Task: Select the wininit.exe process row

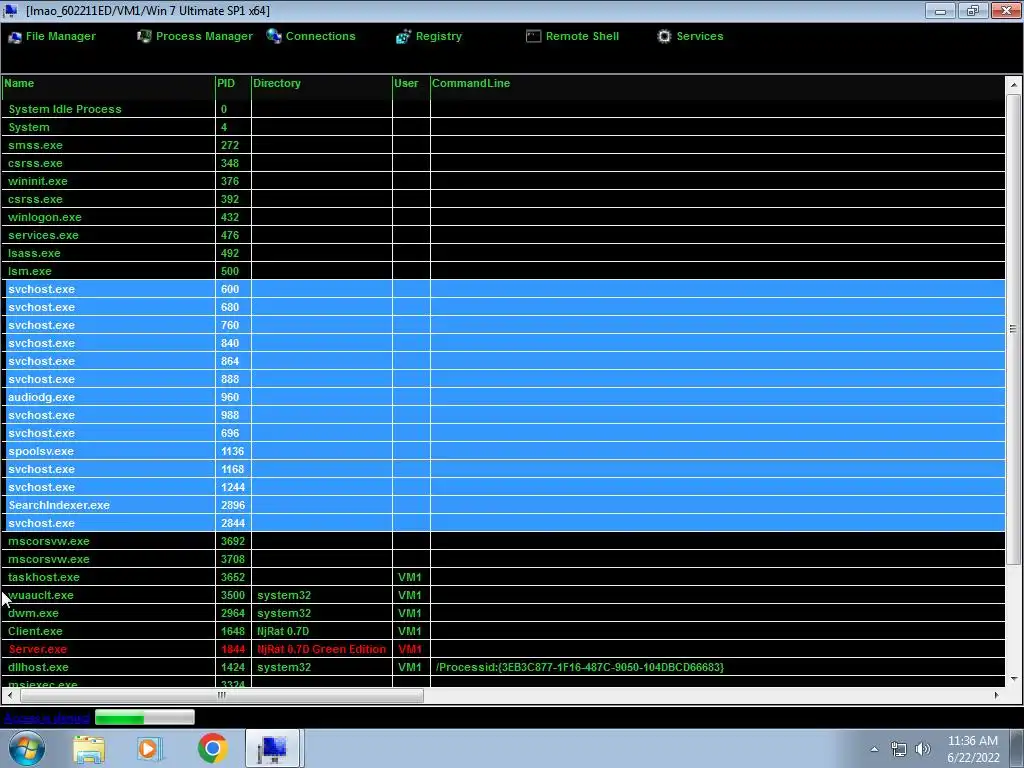Action: [x=503, y=181]
